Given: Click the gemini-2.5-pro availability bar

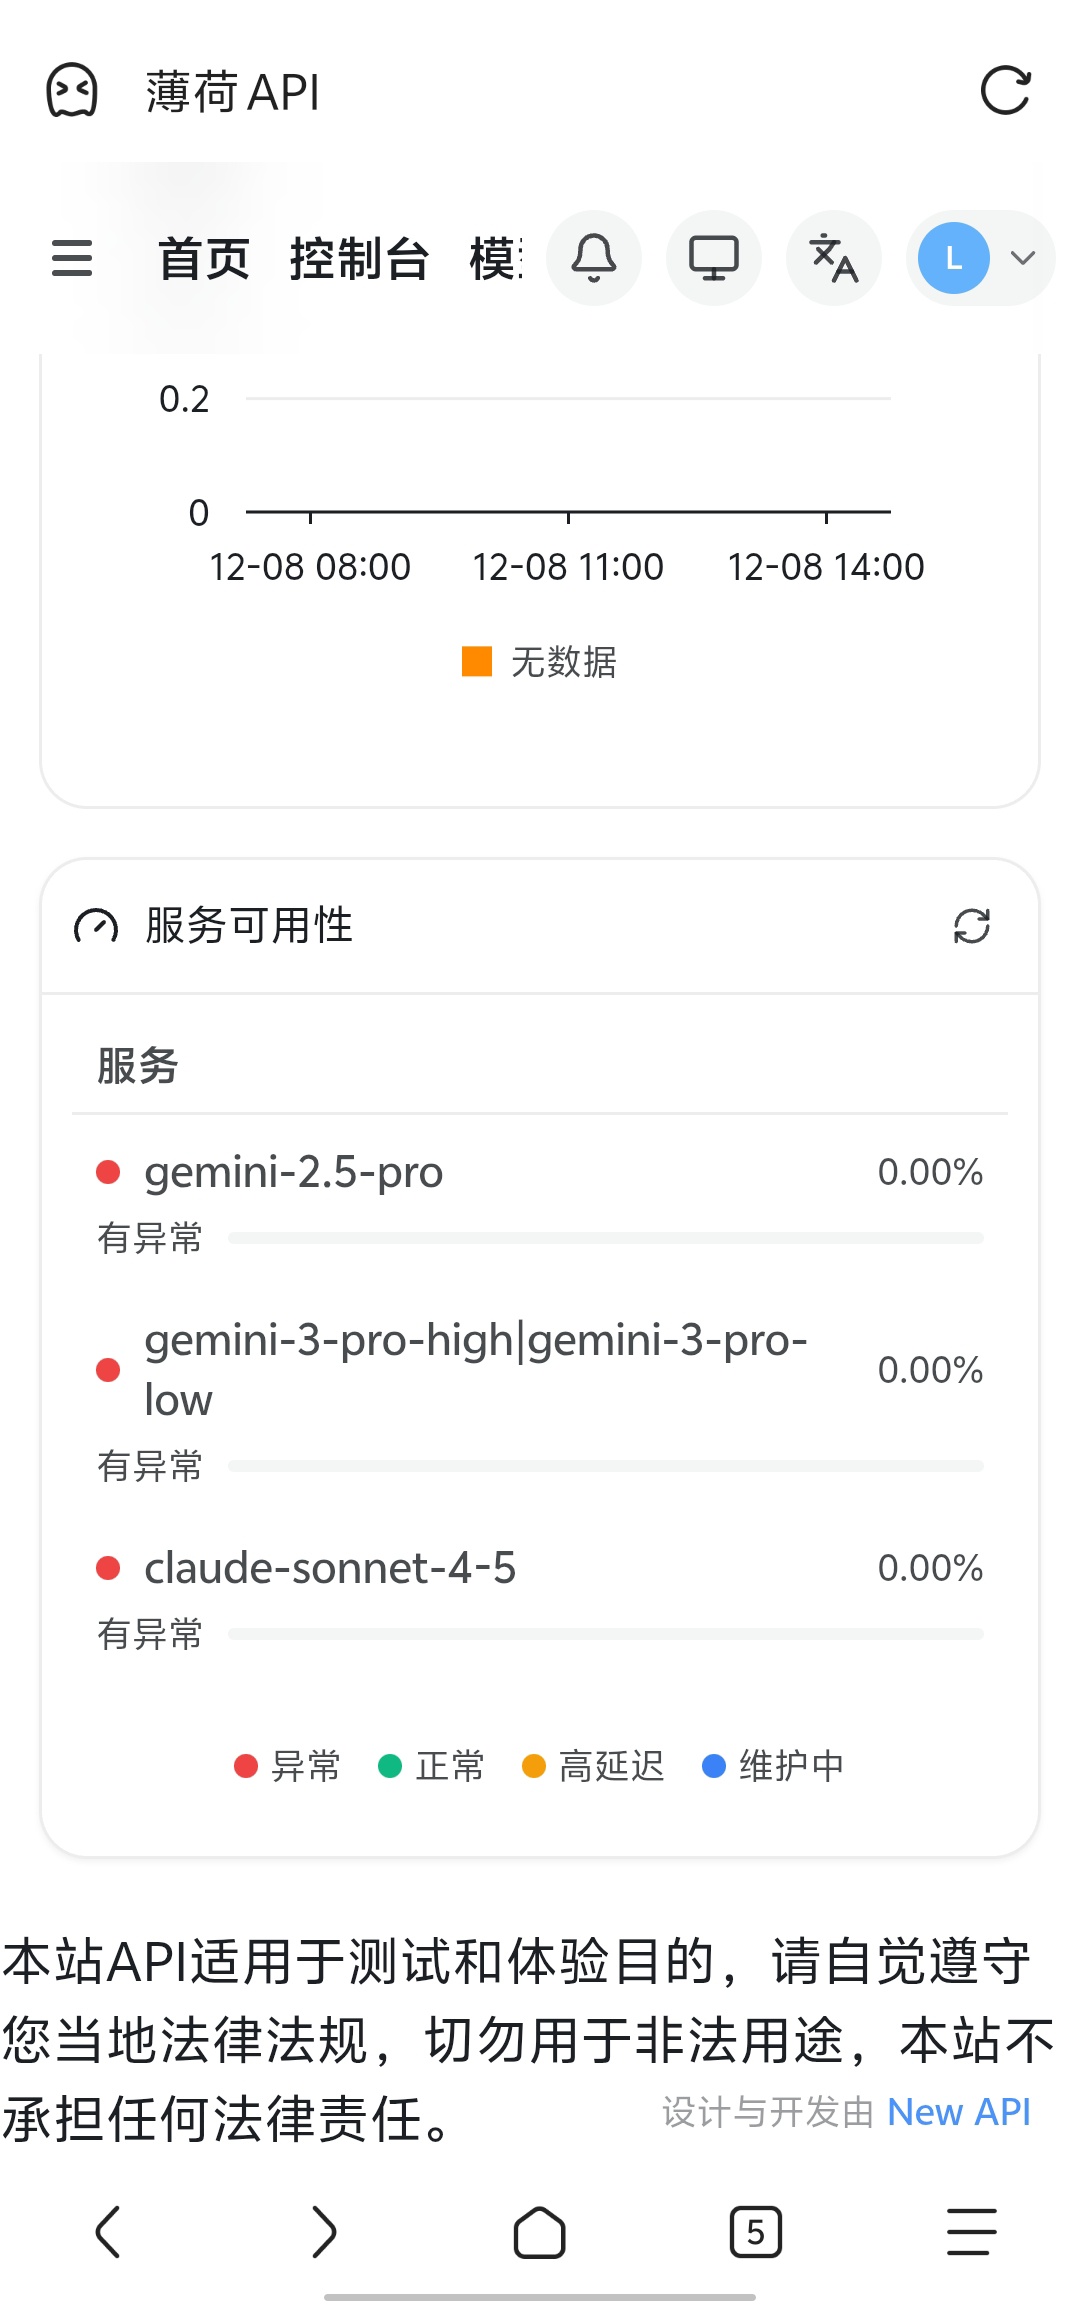Looking at the screenshot, I should pyautogui.click(x=606, y=1238).
